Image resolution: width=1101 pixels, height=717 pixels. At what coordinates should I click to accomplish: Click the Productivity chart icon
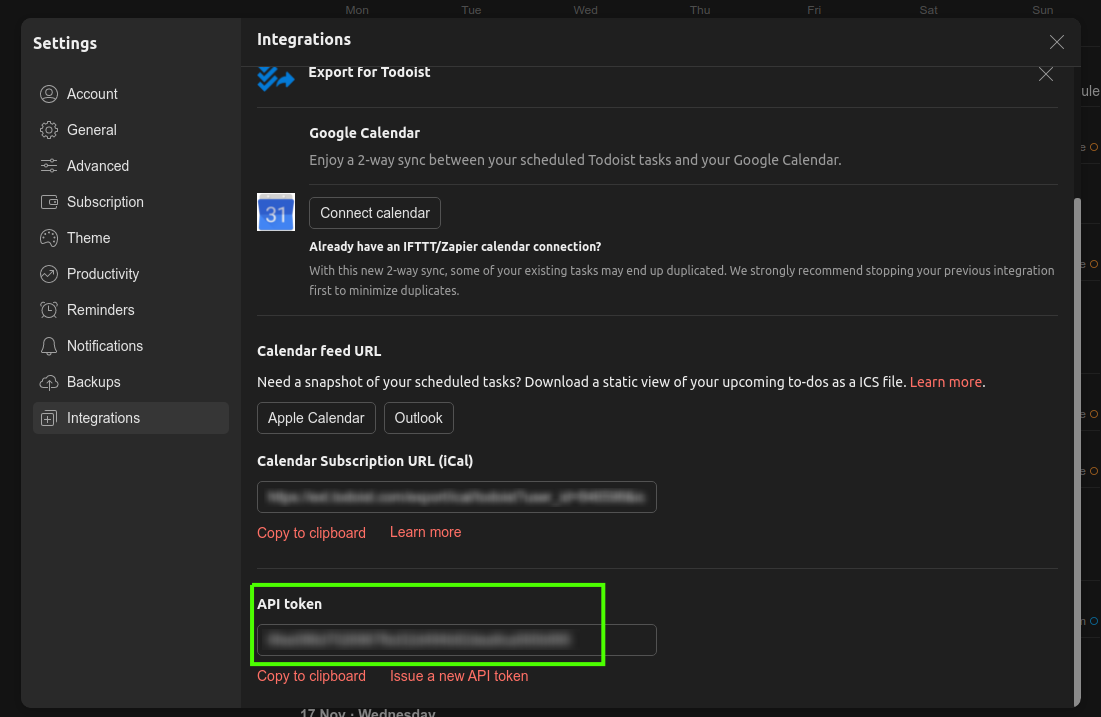[x=48, y=274]
